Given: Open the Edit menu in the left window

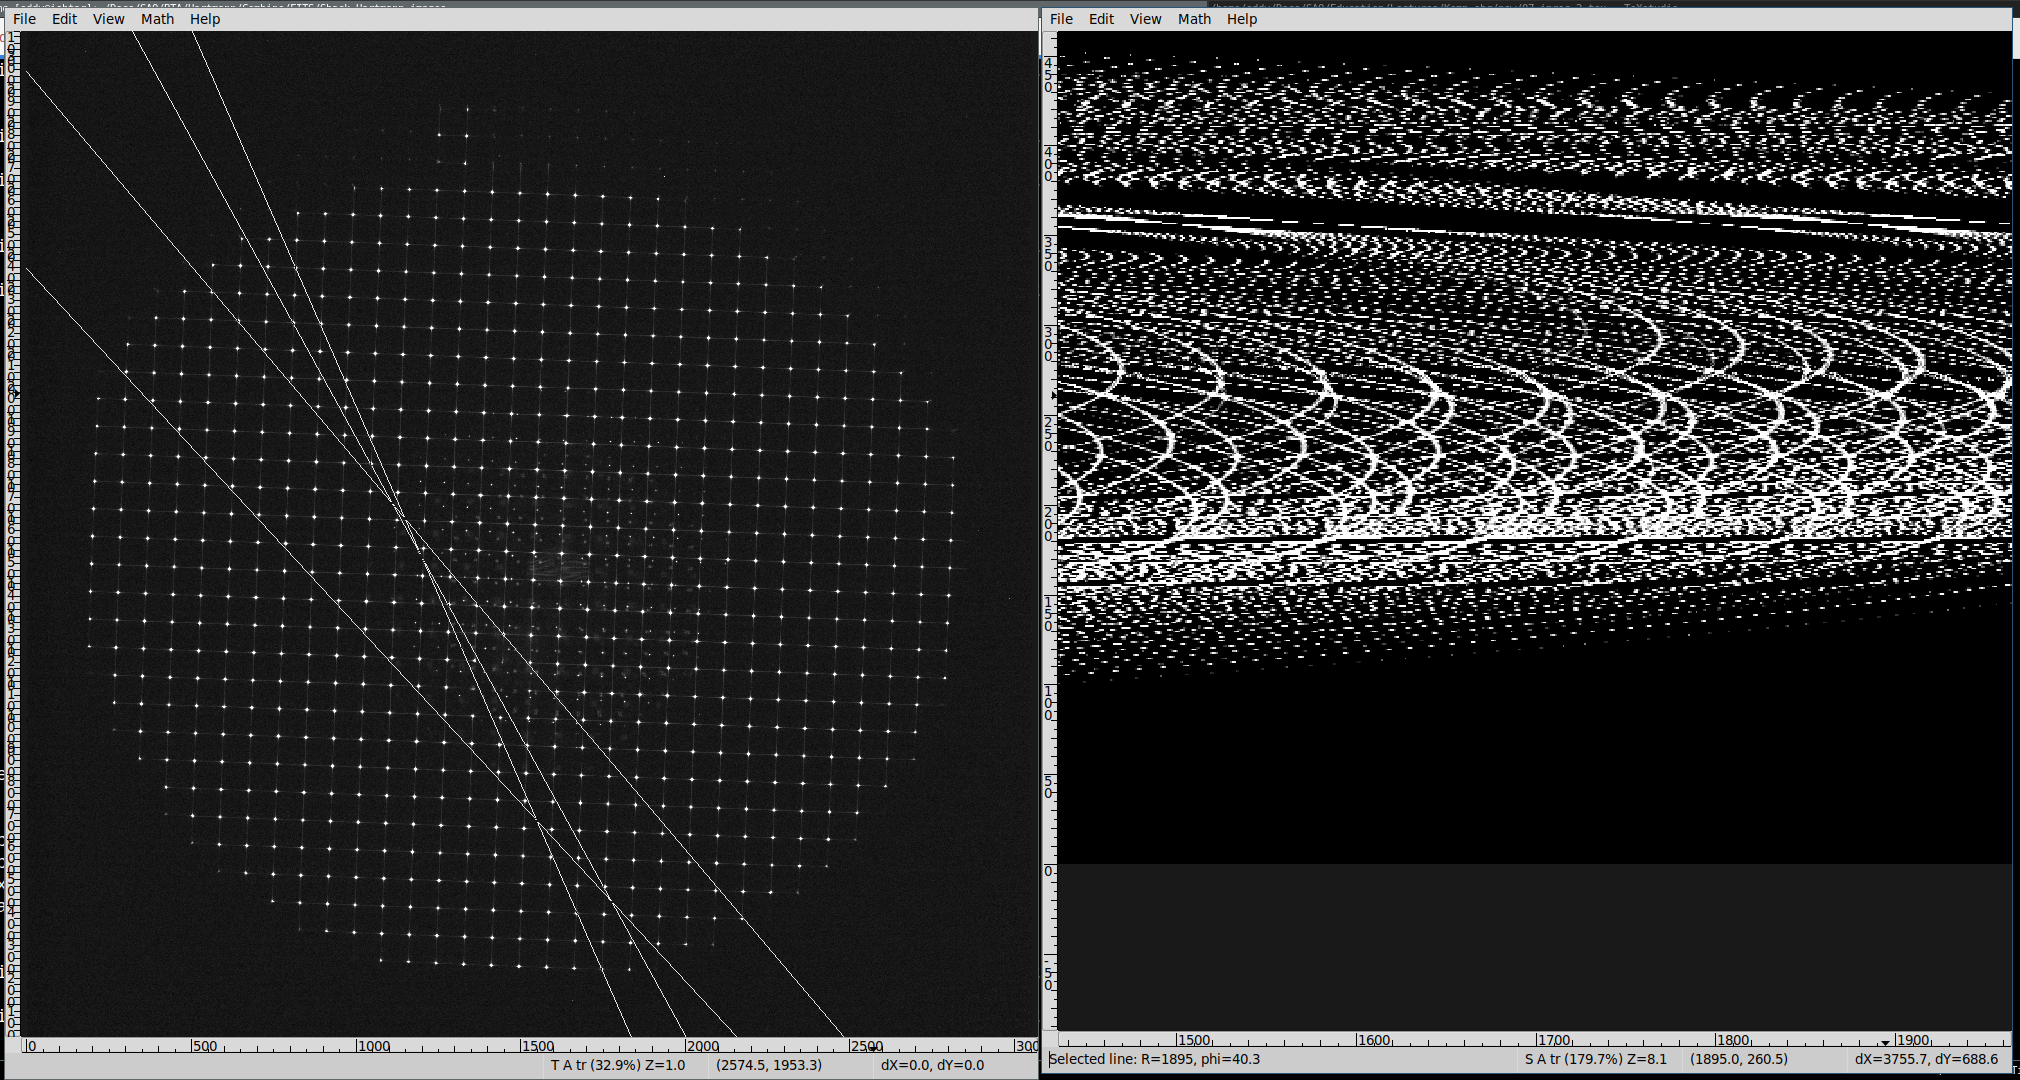Looking at the screenshot, I should coord(64,19).
